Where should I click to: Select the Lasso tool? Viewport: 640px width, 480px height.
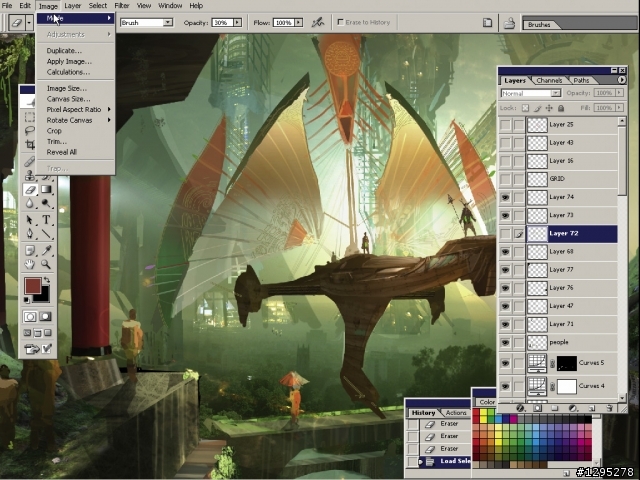point(29,131)
